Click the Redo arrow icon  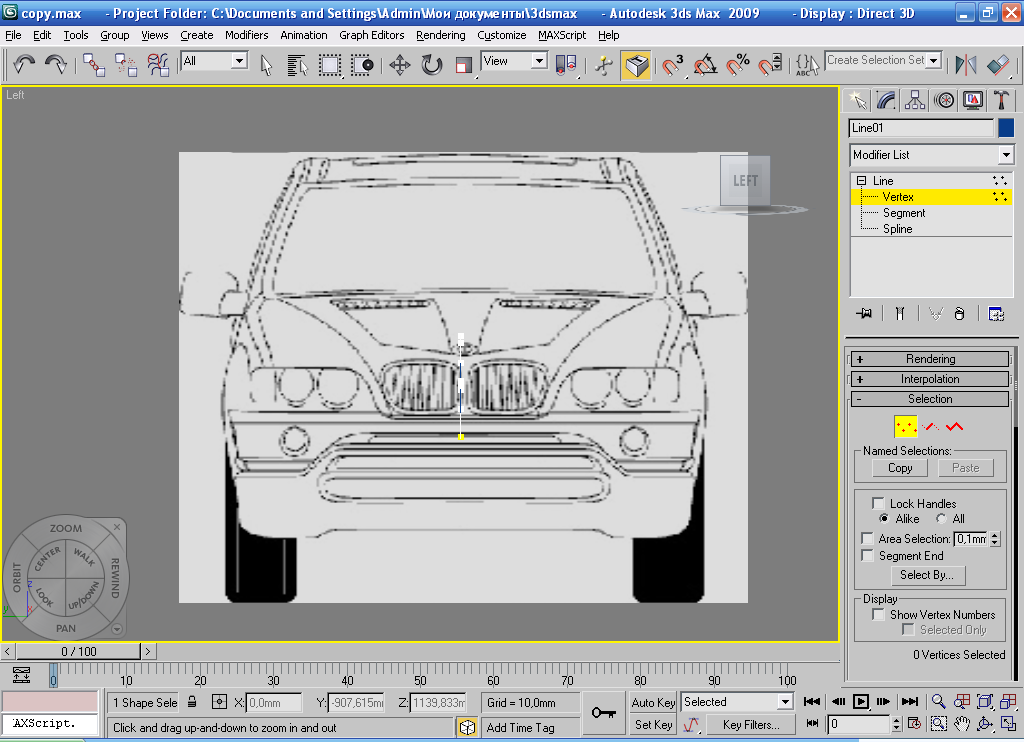pyautogui.click(x=56, y=65)
